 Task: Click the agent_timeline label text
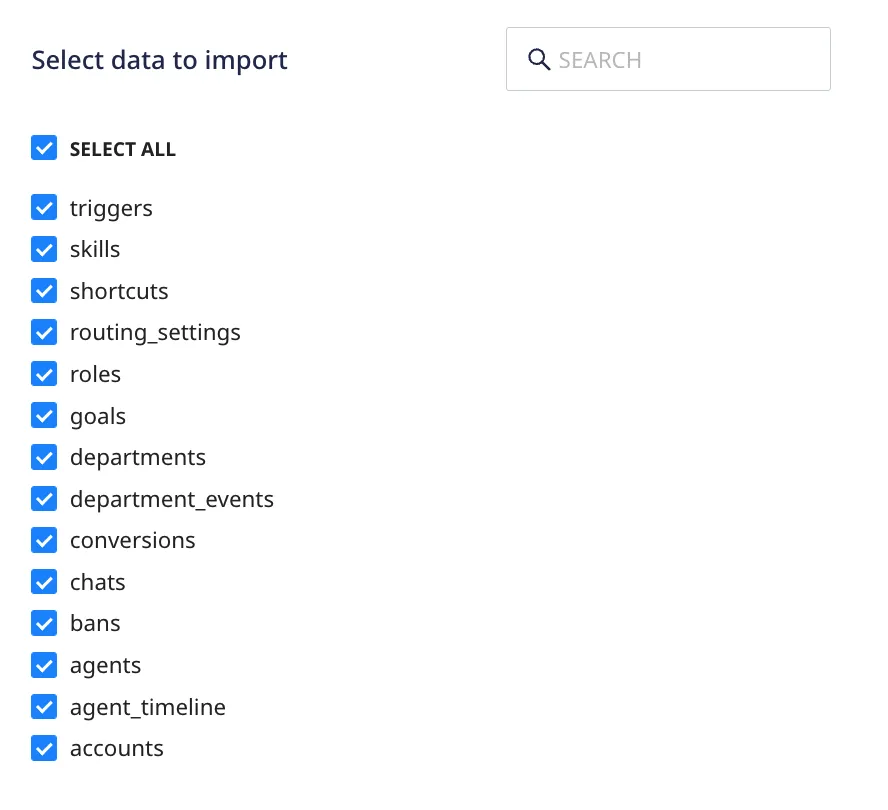[148, 707]
